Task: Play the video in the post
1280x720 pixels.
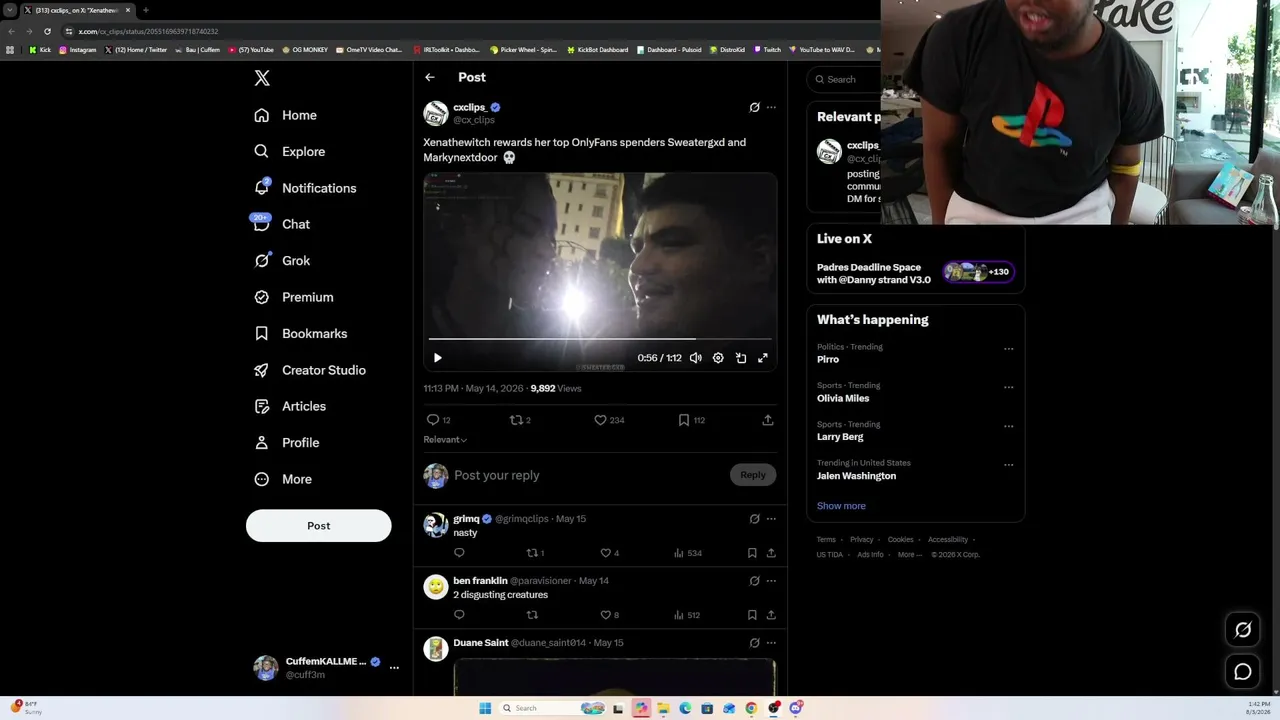Action: click(437, 358)
